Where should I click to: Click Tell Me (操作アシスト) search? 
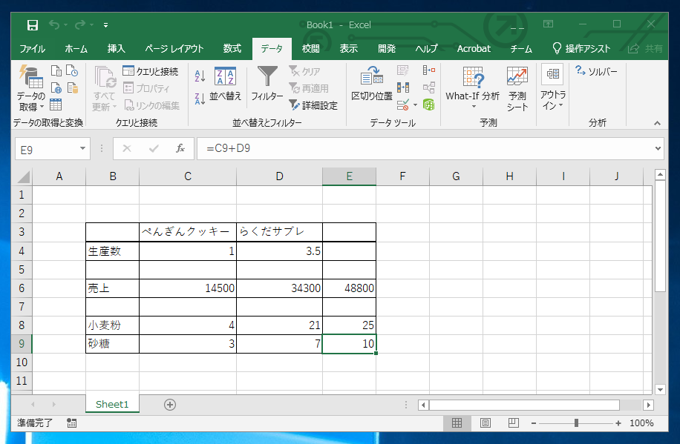pos(581,49)
